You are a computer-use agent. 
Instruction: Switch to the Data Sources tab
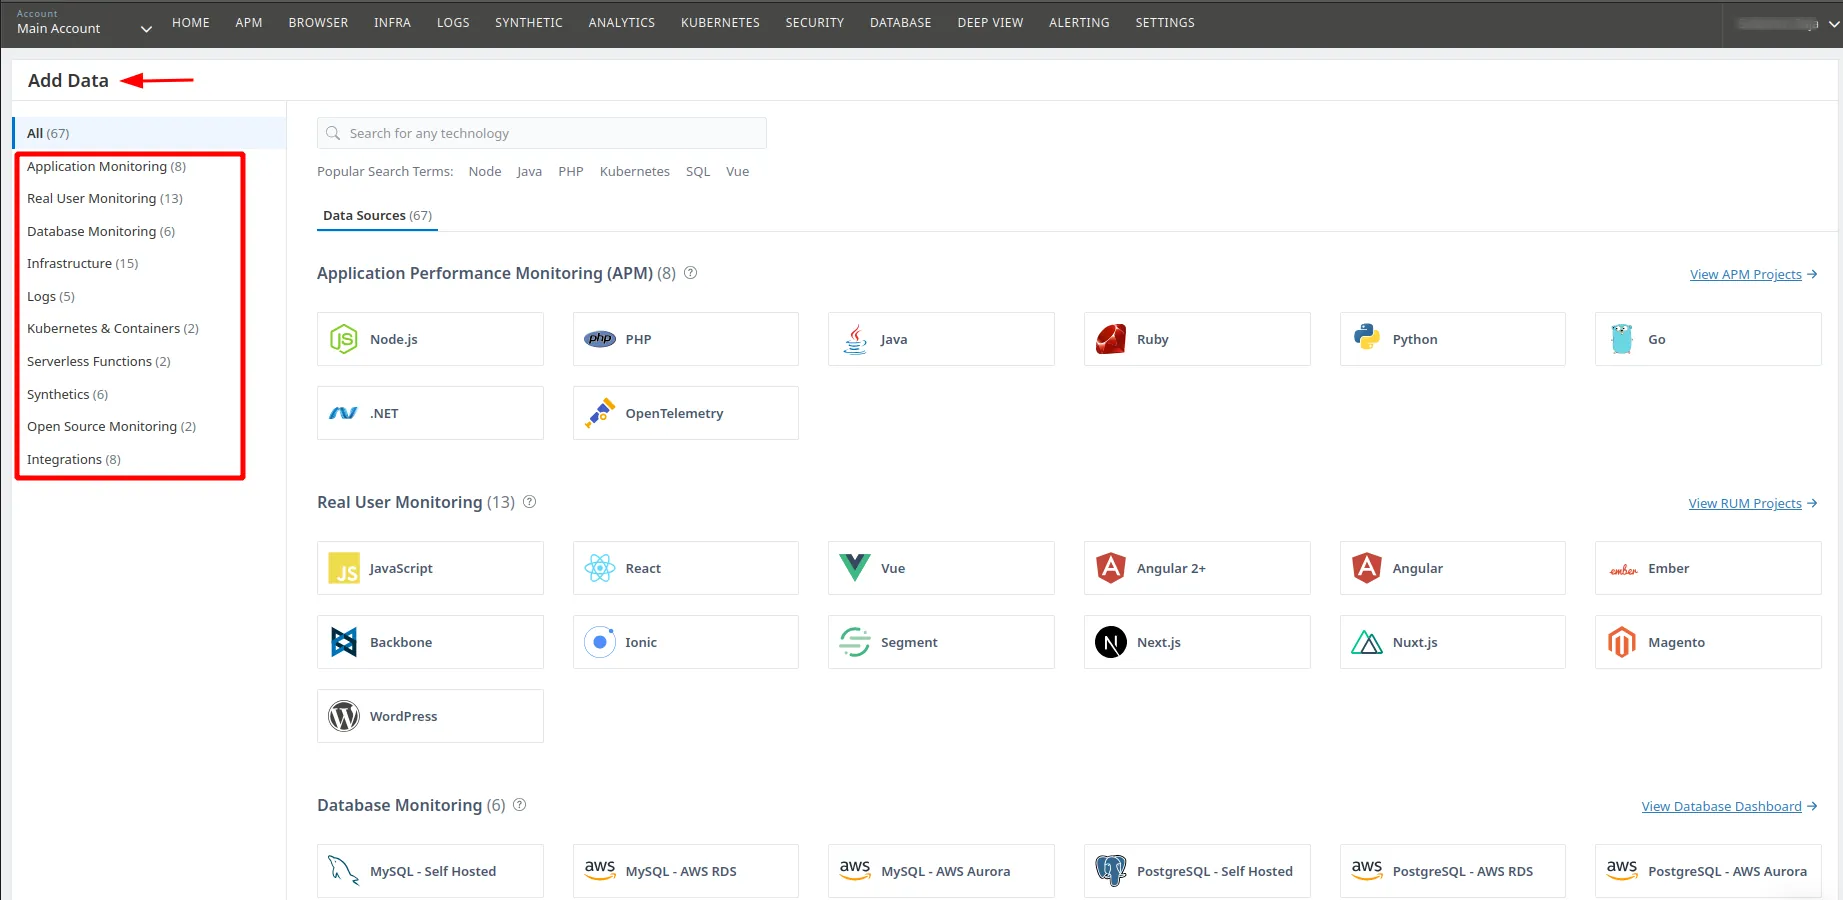pos(377,216)
